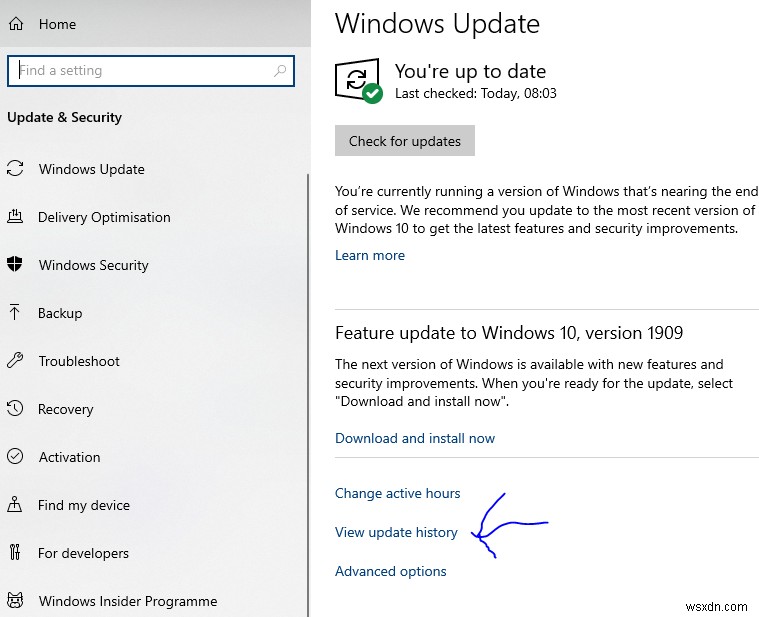This screenshot has height=617, width=759.
Task: Click the Update & Security heading
Action: 64,117
